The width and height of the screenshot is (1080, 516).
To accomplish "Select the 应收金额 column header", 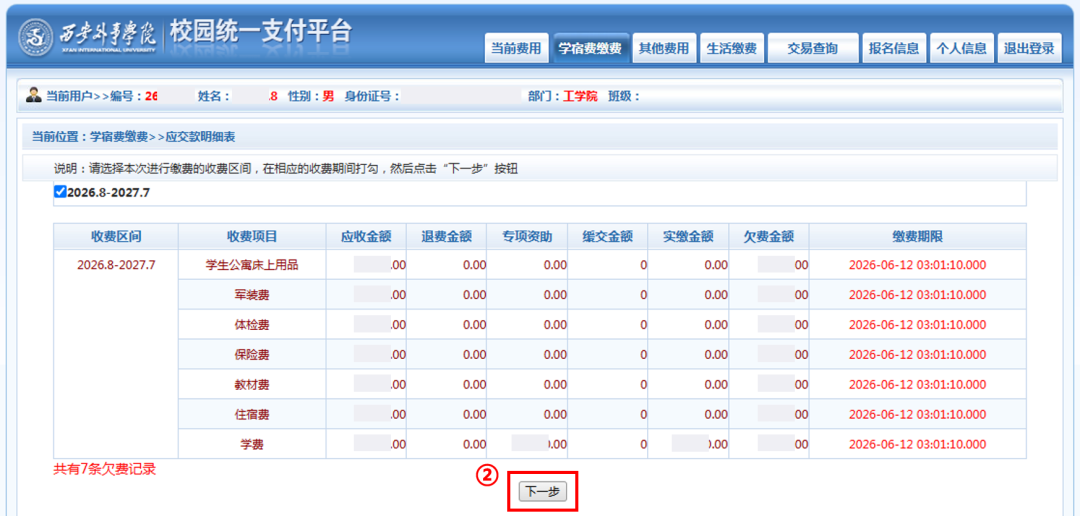I will [366, 236].
